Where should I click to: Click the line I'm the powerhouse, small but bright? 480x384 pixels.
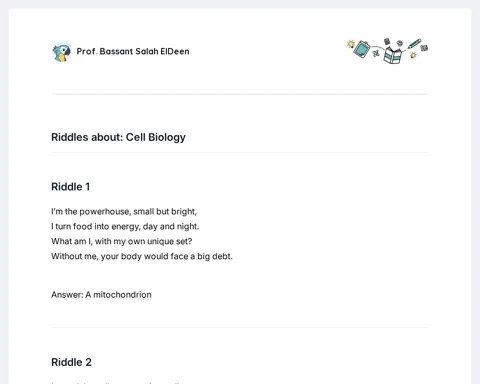click(x=124, y=212)
